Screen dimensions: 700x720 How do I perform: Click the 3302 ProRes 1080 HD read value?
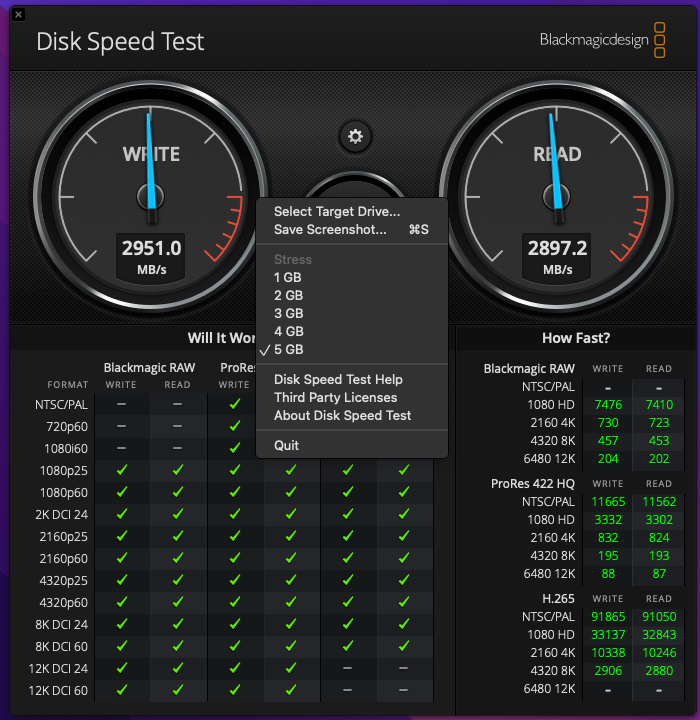[x=659, y=519]
